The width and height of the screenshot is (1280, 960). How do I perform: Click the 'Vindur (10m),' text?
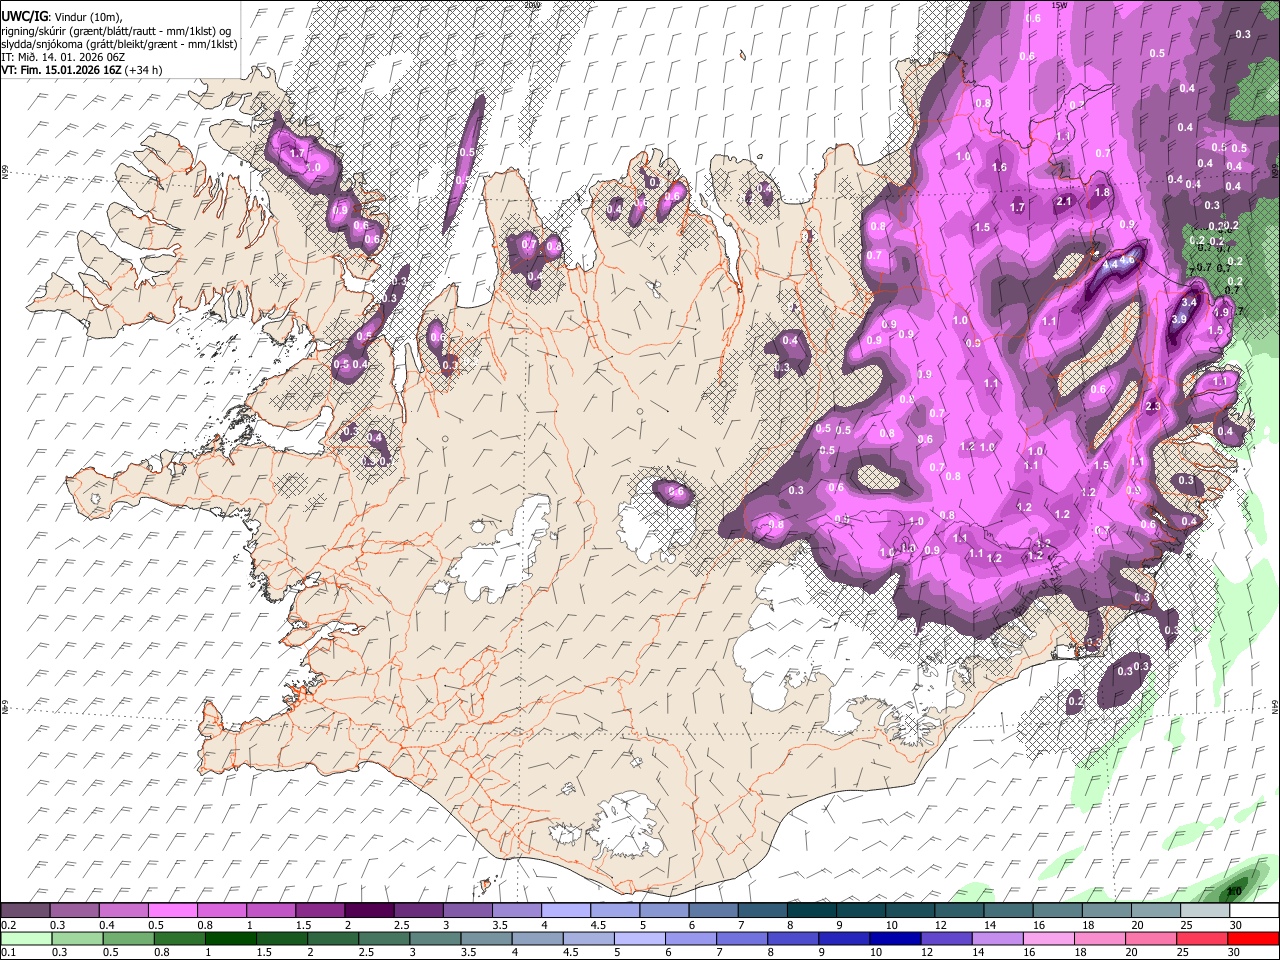coord(87,17)
